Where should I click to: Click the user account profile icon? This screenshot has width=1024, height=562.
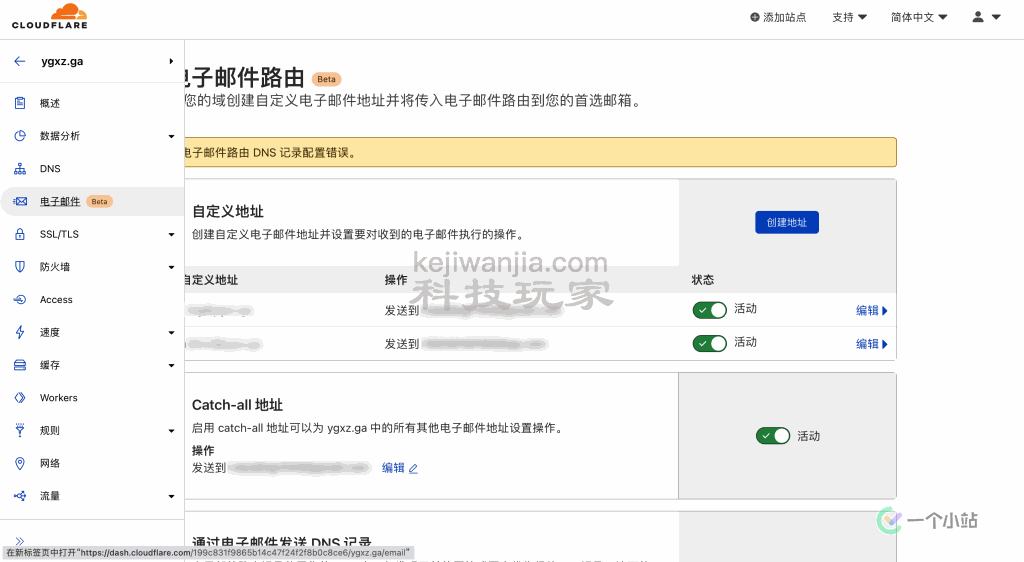pyautogui.click(x=979, y=17)
